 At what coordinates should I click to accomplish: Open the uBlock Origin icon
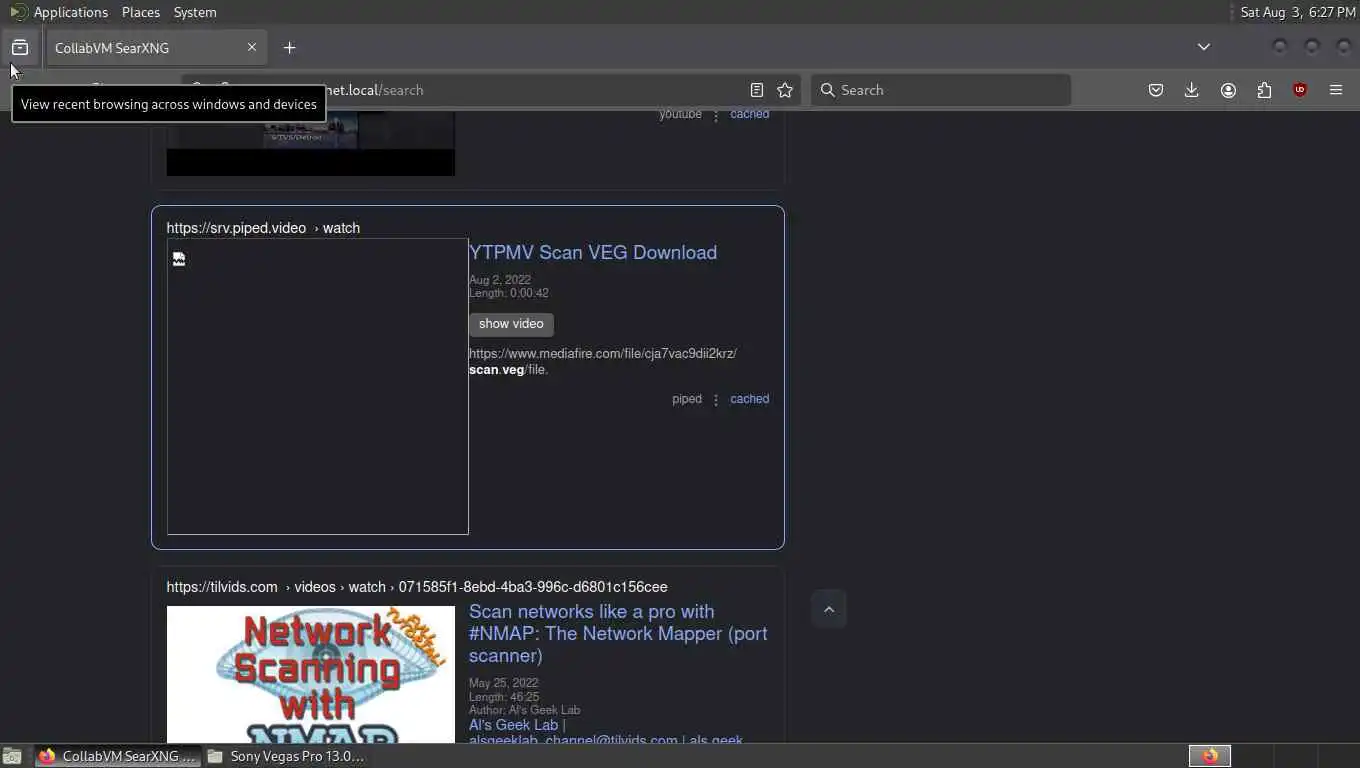[x=1300, y=90]
